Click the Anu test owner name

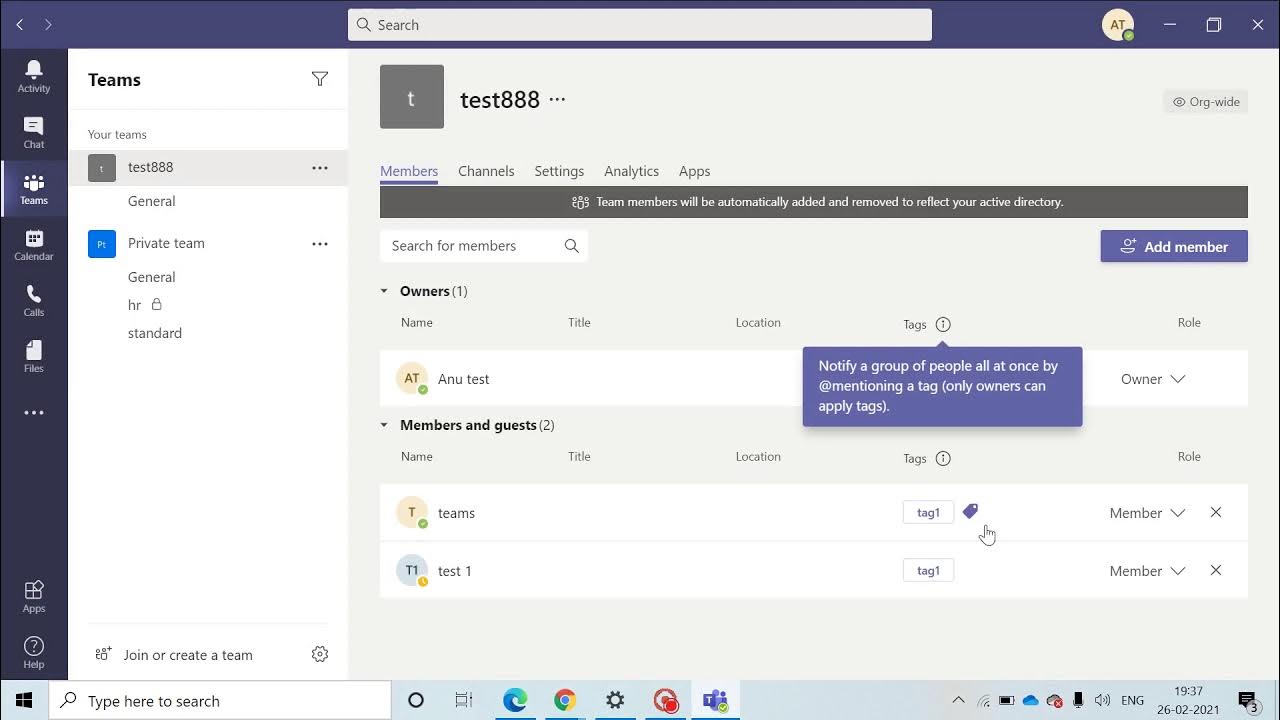point(463,379)
